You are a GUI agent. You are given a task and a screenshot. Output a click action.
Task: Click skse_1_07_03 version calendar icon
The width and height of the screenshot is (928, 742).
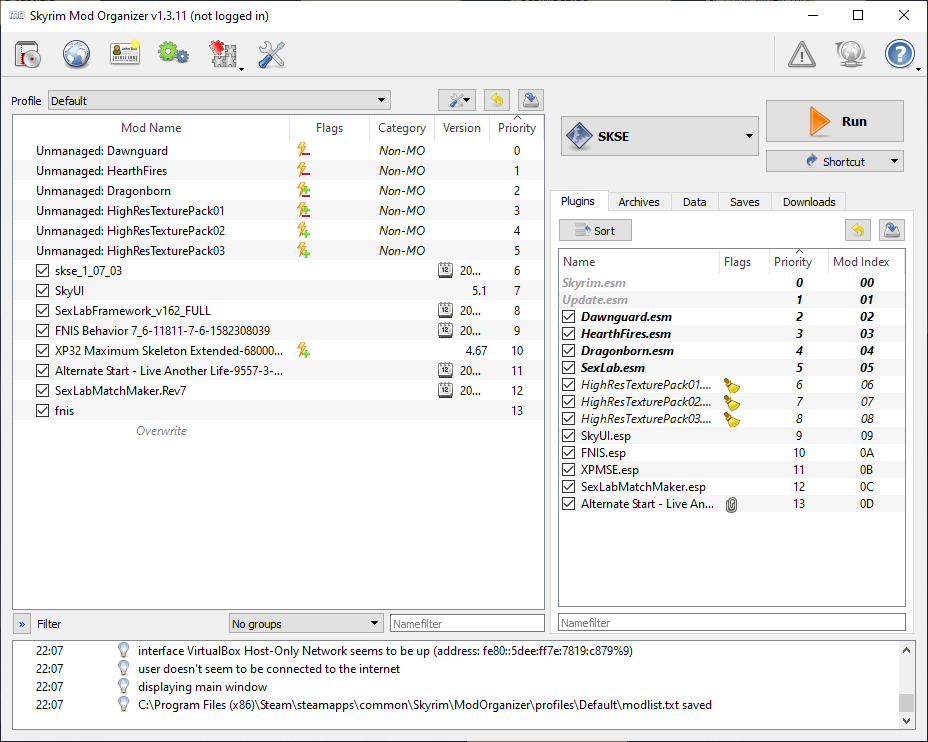click(445, 270)
